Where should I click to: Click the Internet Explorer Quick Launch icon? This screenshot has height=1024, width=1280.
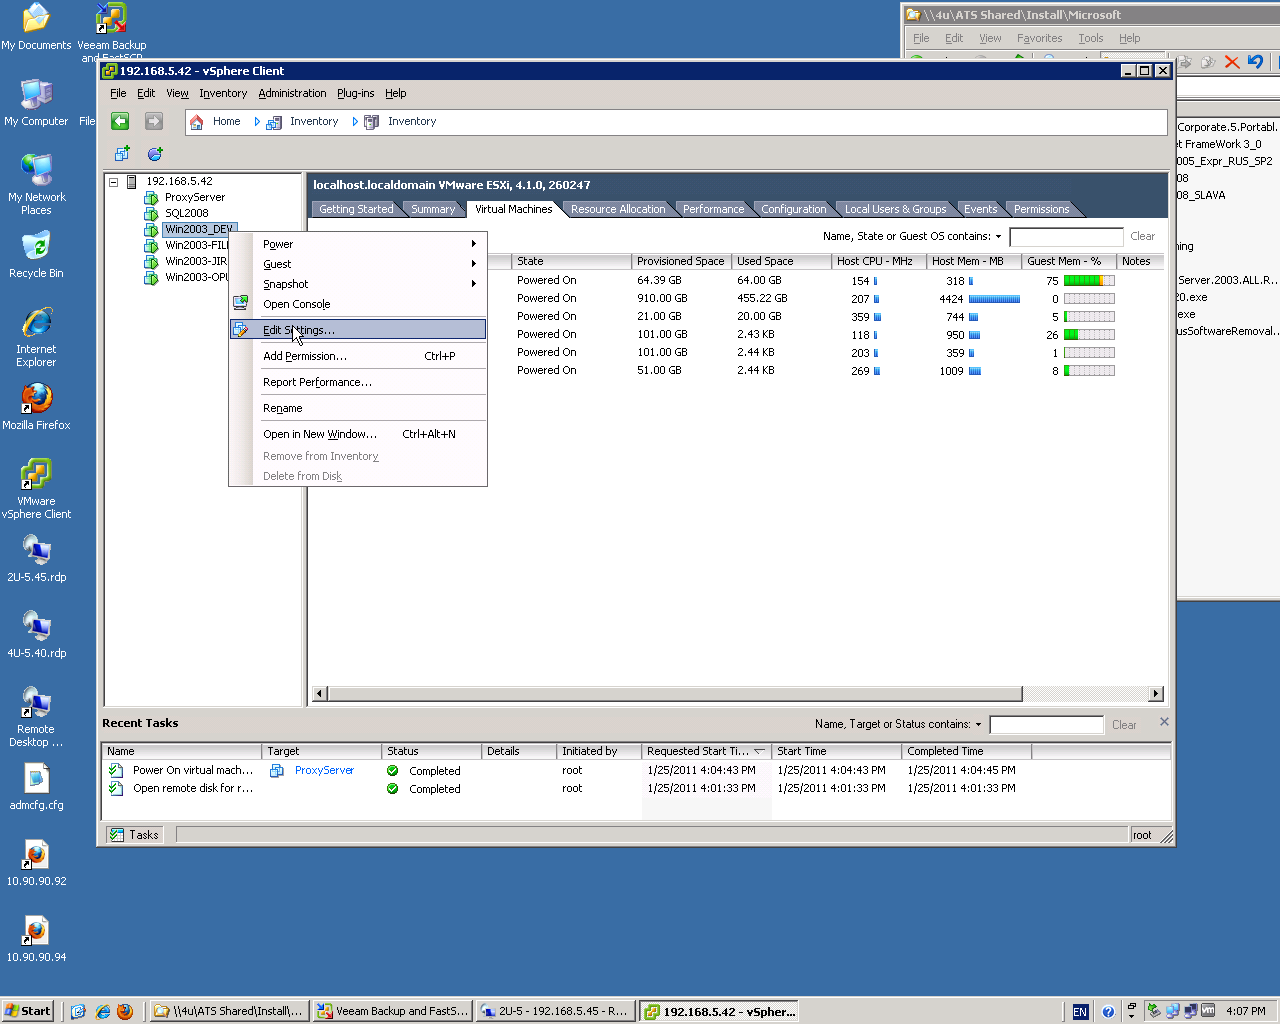pos(102,1011)
